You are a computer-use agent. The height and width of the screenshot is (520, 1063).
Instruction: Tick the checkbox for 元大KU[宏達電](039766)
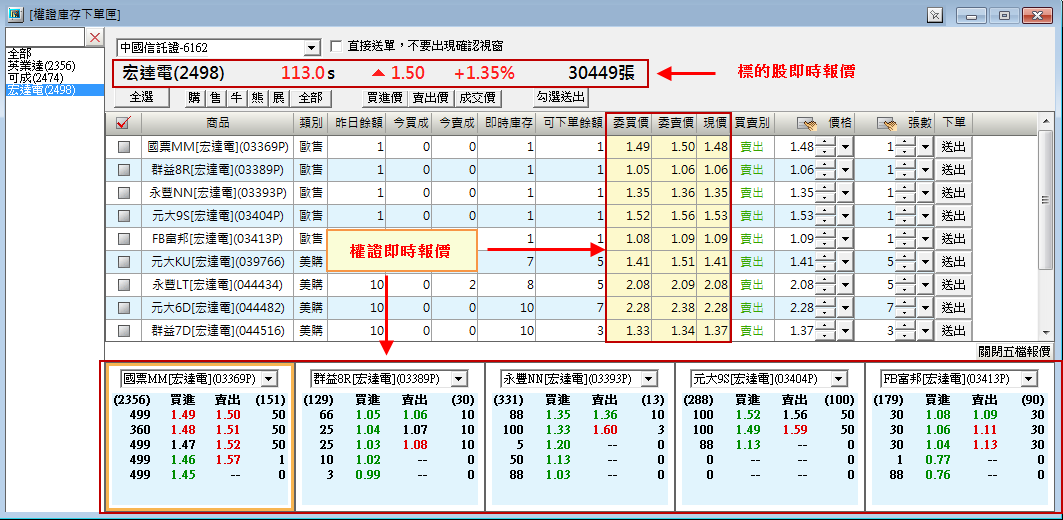[x=124, y=262]
